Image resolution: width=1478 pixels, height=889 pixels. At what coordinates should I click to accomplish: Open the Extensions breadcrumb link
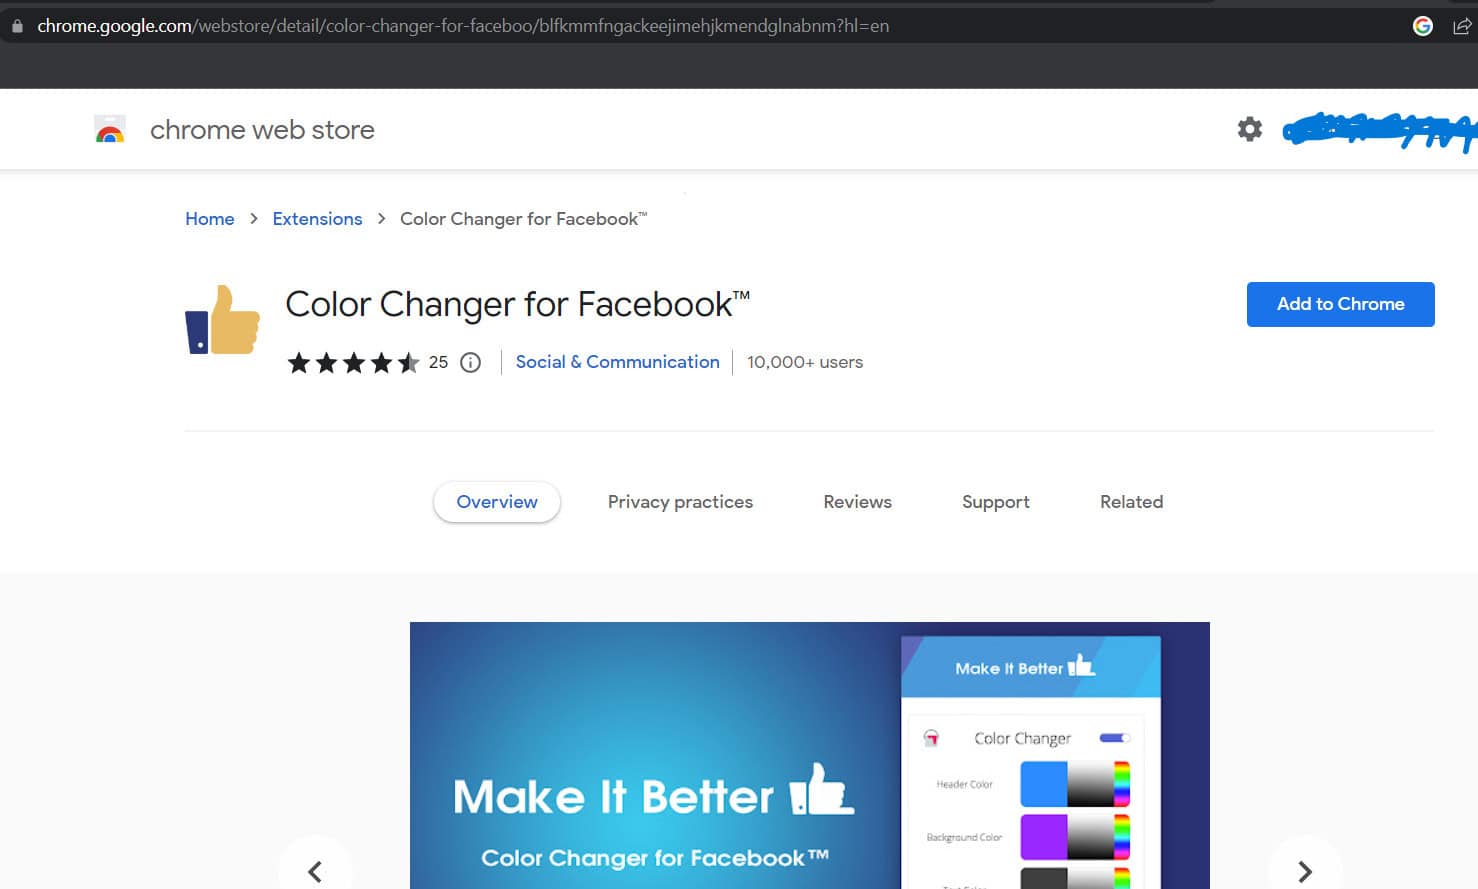(317, 219)
